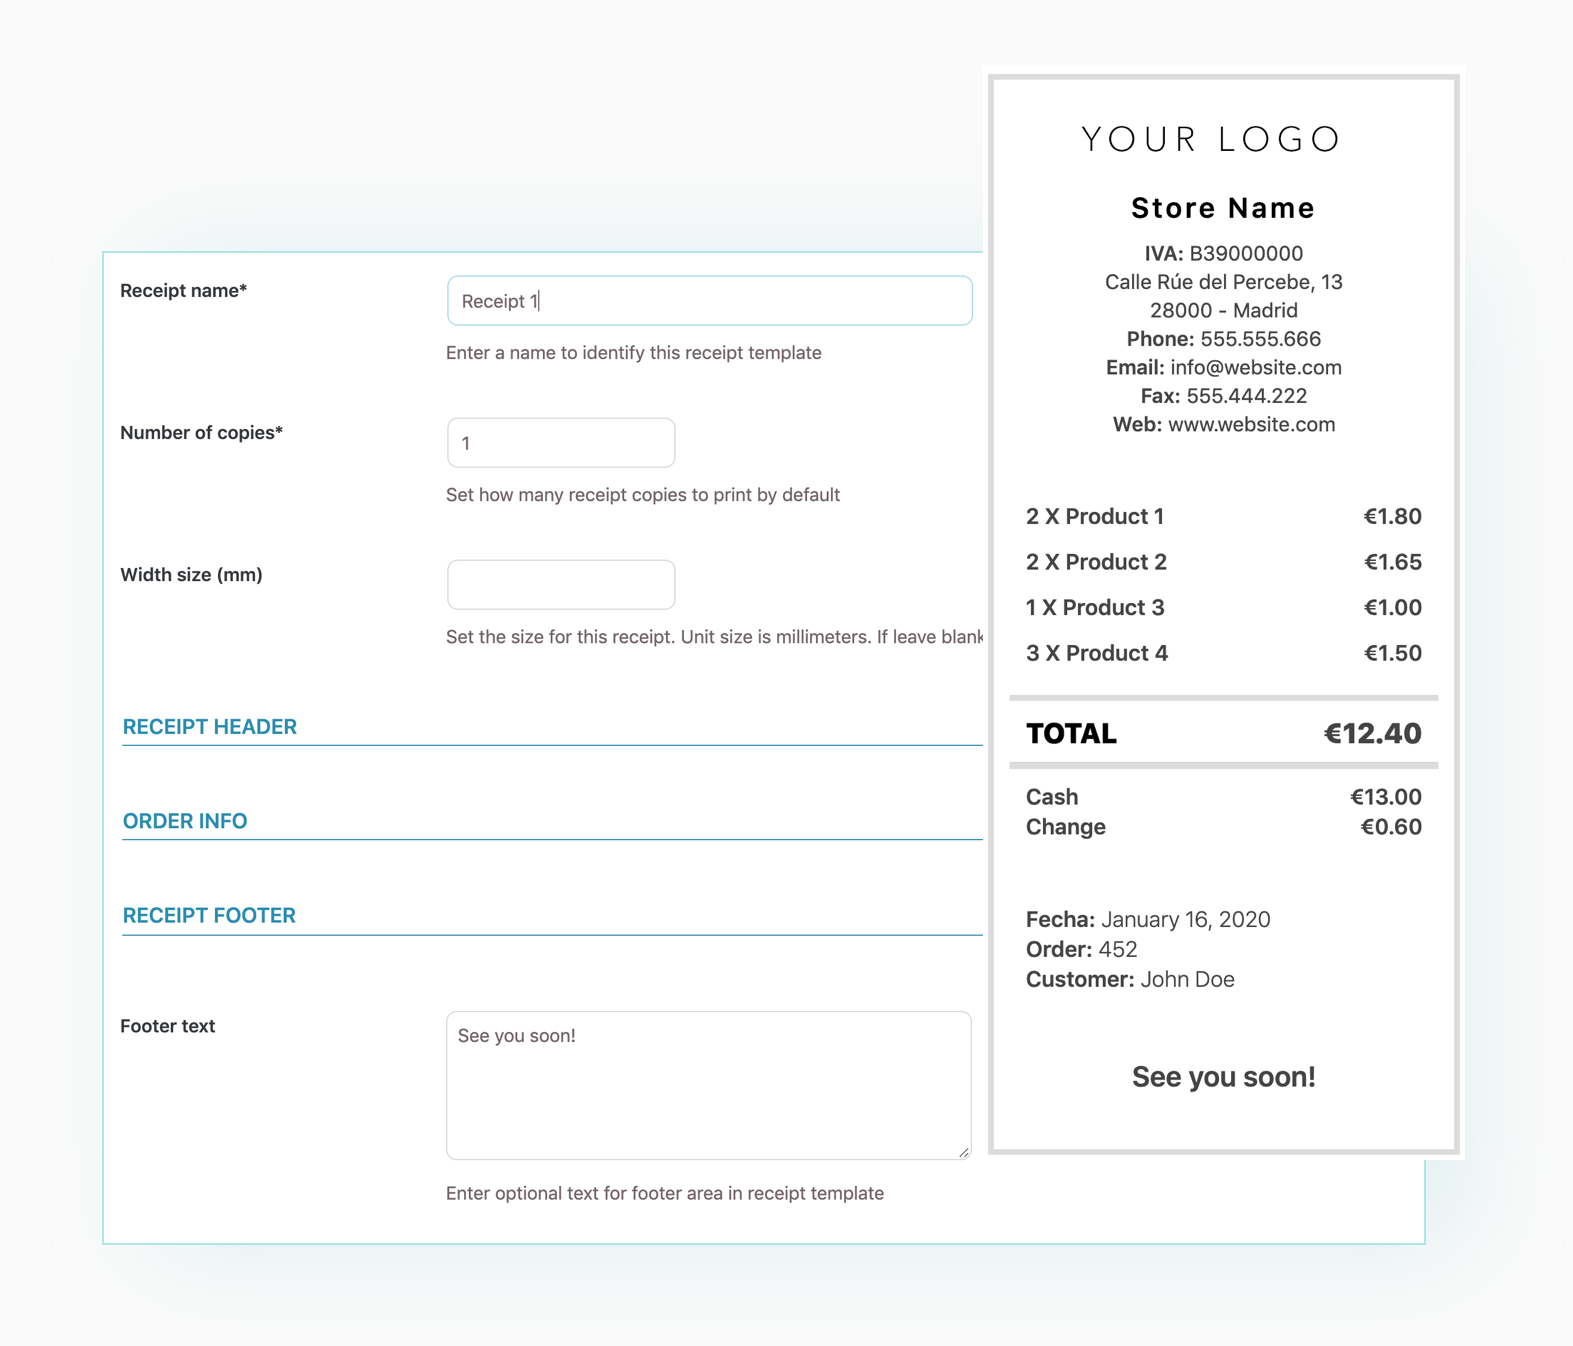Expand the RECEIPT HEADER section
The image size is (1573, 1346).
[x=210, y=727]
